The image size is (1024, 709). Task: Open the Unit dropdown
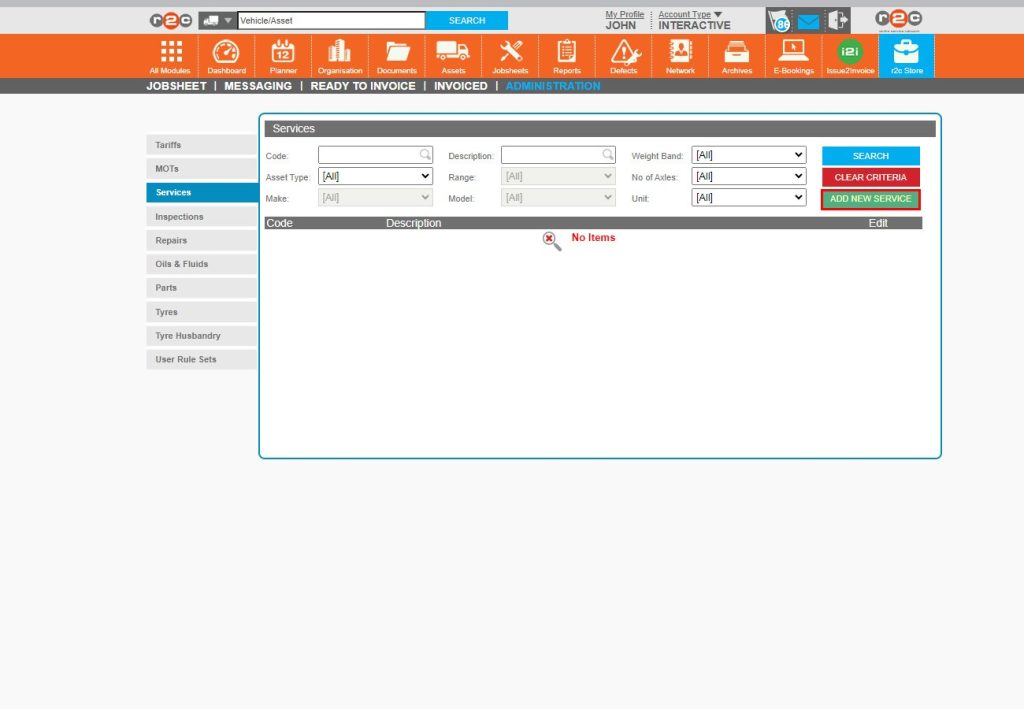click(748, 197)
